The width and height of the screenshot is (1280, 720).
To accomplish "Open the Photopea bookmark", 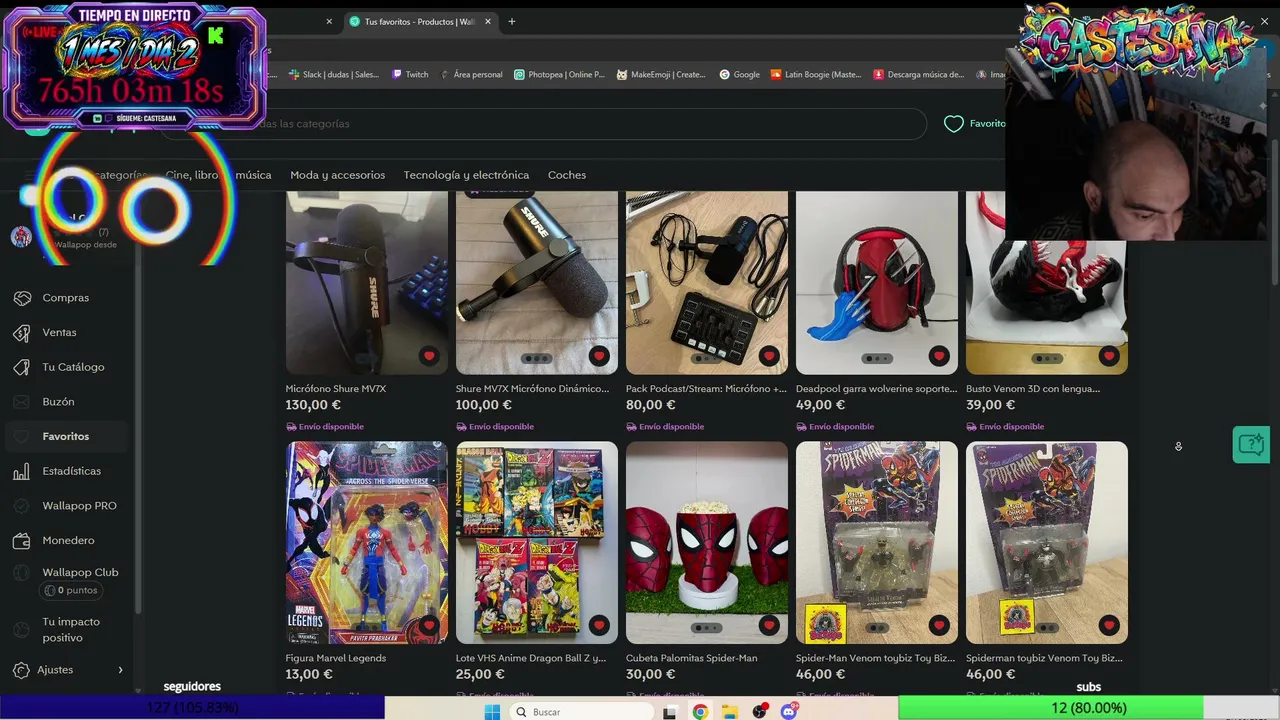I will [559, 74].
